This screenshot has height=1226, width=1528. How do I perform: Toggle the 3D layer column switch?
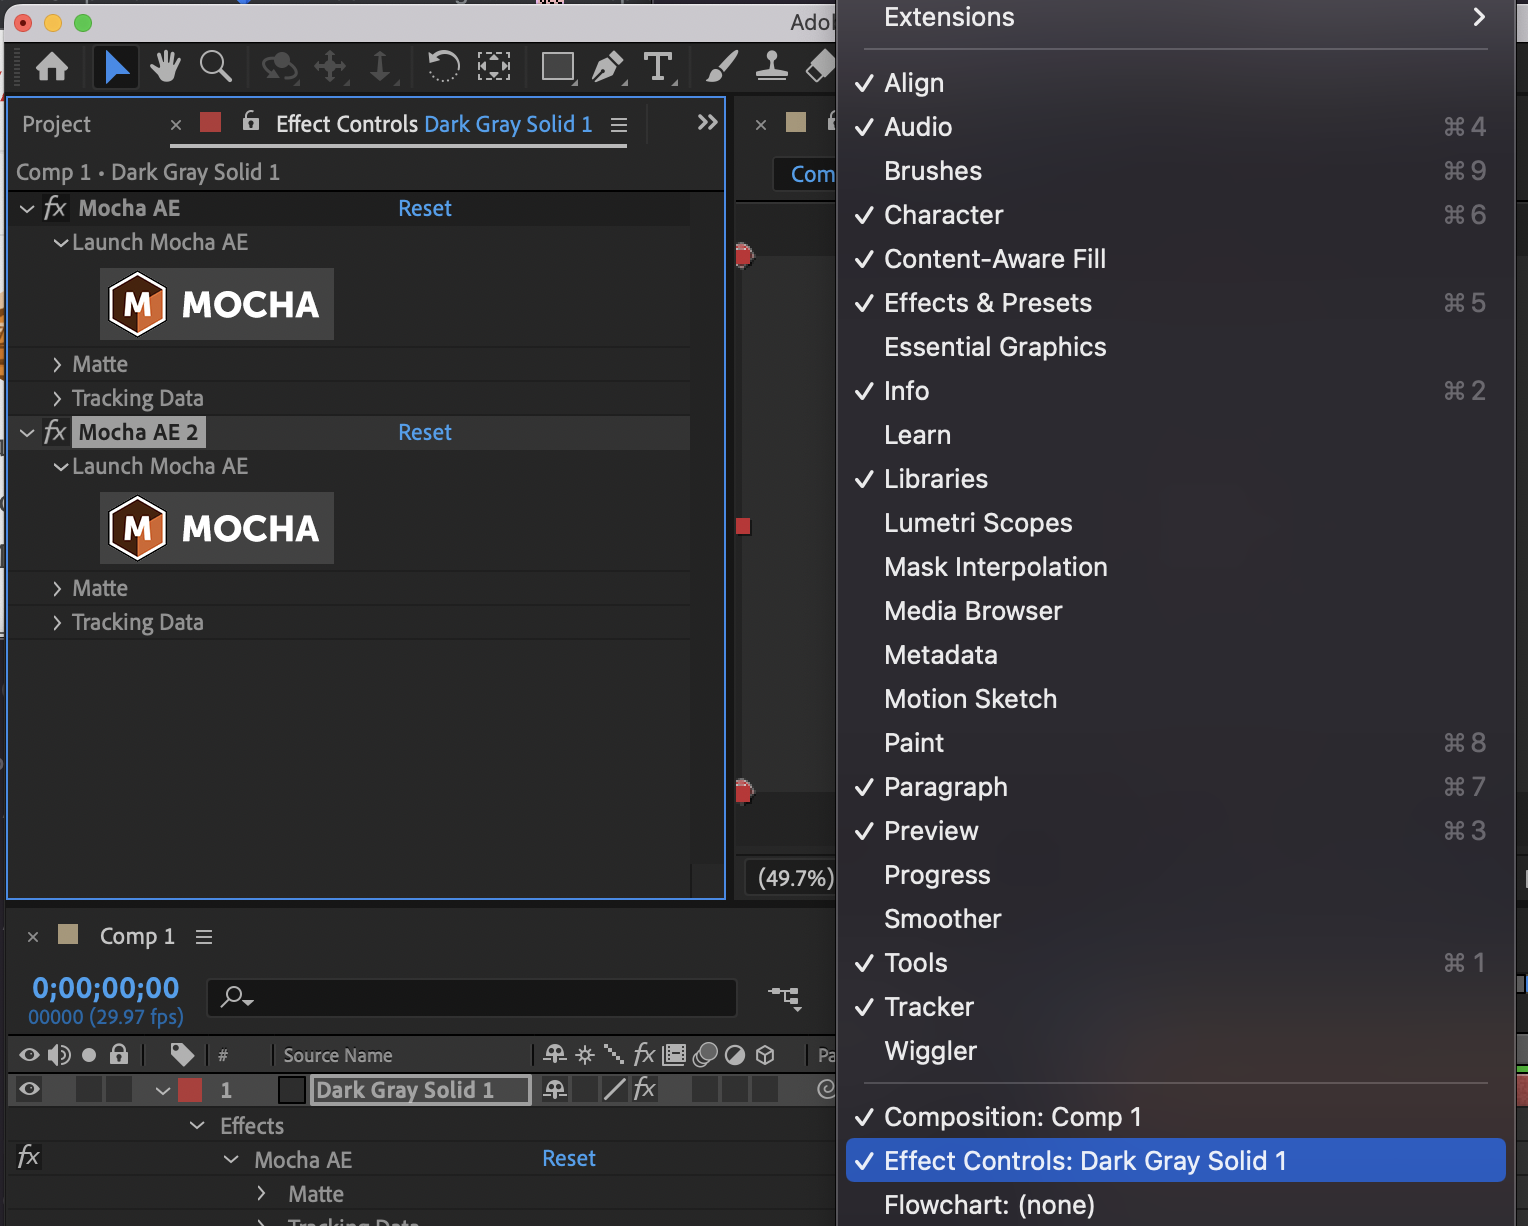coord(765,1090)
